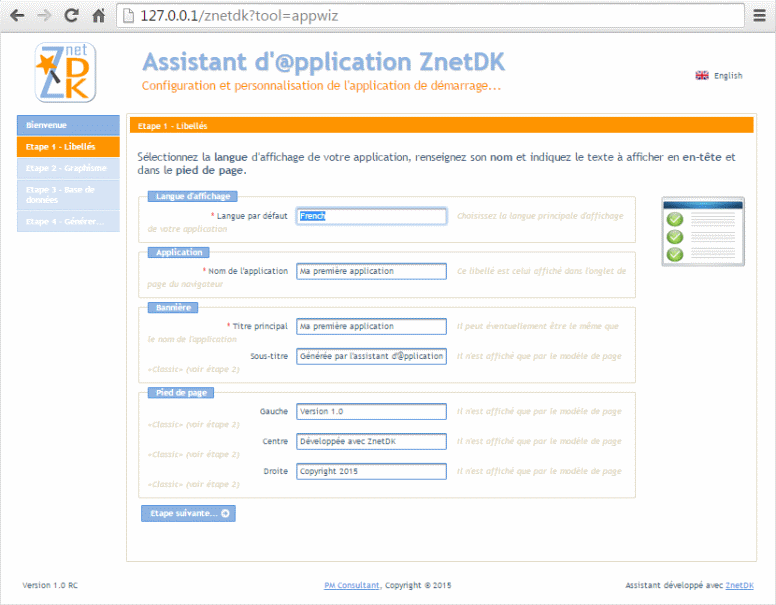Click the 'Pied de page' section label
The width and height of the screenshot is (776, 605).
pyautogui.click(x=181, y=393)
